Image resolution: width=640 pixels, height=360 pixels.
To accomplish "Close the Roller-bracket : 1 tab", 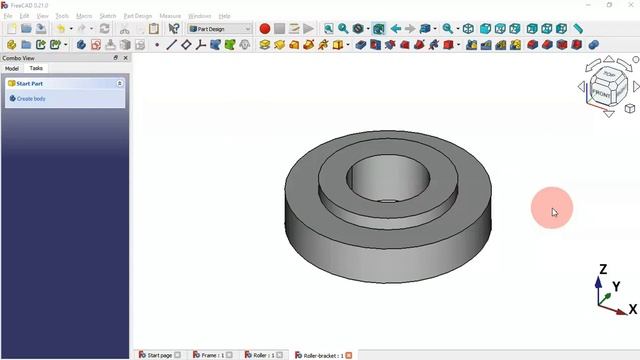I will coord(349,356).
